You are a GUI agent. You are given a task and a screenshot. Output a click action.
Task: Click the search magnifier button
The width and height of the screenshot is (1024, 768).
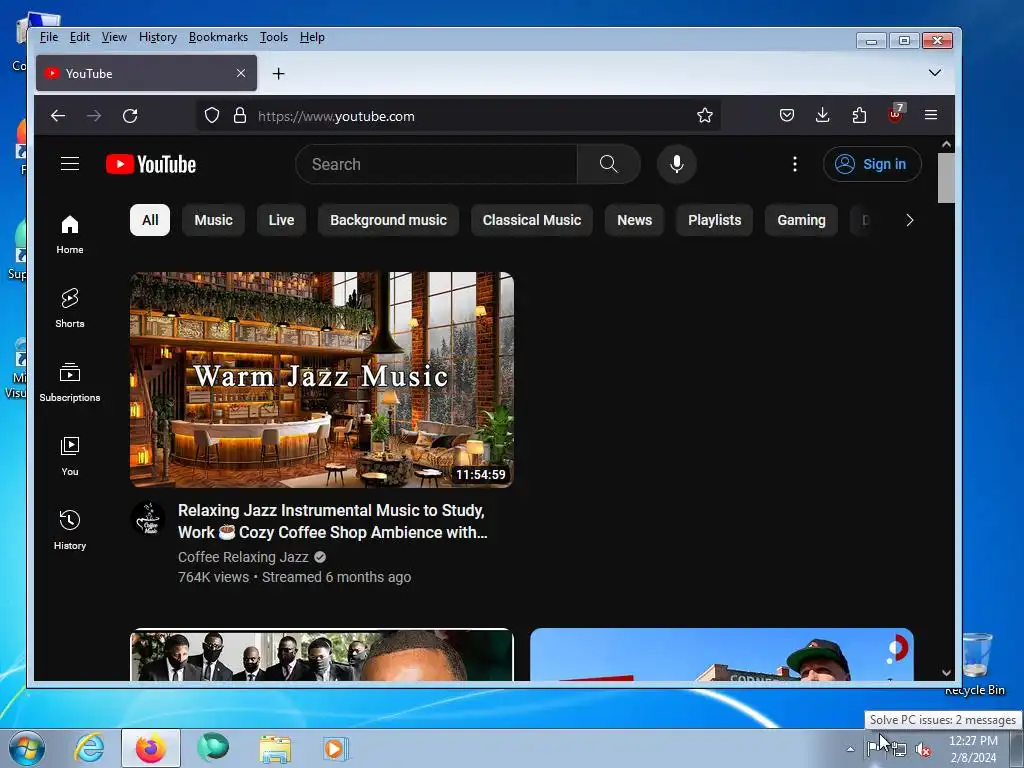(x=609, y=164)
